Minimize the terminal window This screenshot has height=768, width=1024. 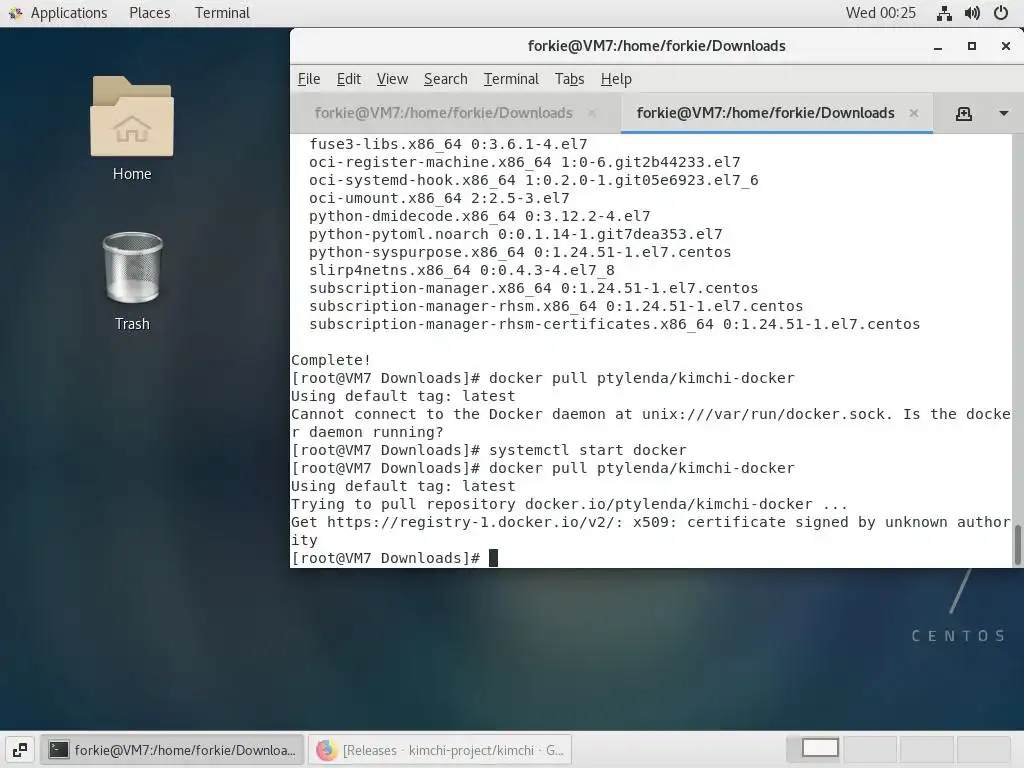938,46
